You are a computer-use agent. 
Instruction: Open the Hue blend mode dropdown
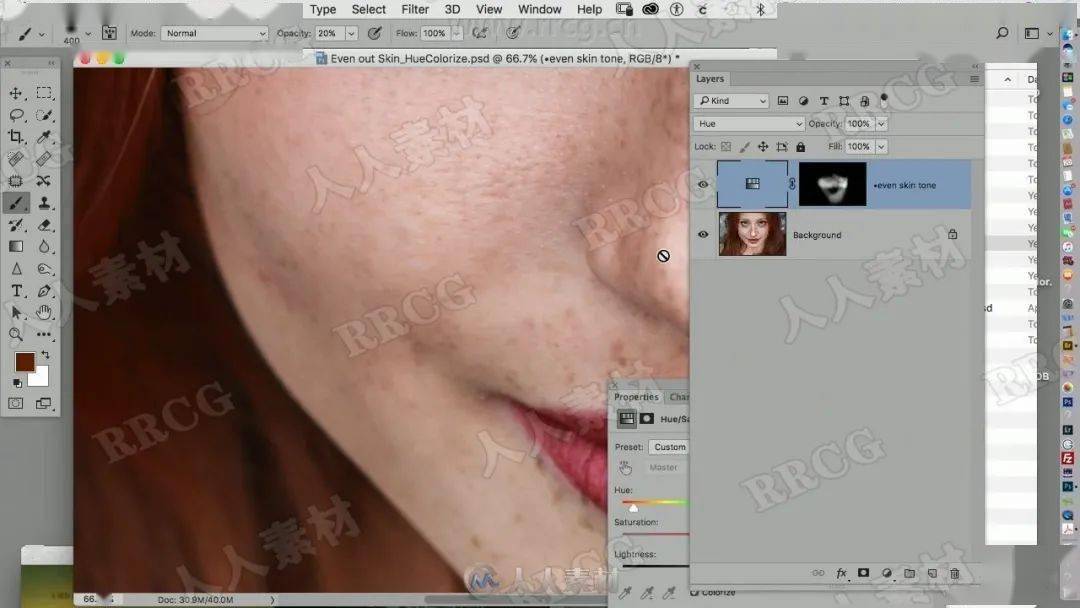(749, 124)
